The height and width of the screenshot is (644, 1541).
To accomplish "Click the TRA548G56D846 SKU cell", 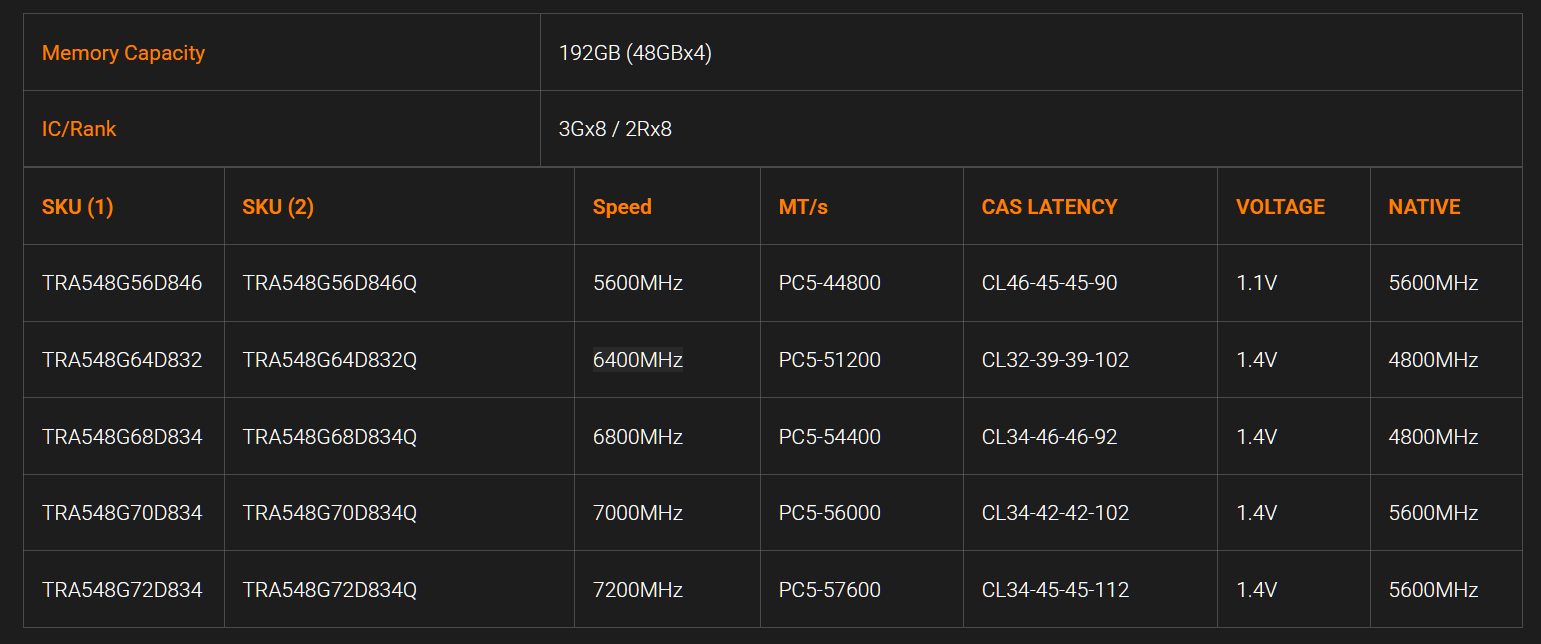I will click(122, 283).
